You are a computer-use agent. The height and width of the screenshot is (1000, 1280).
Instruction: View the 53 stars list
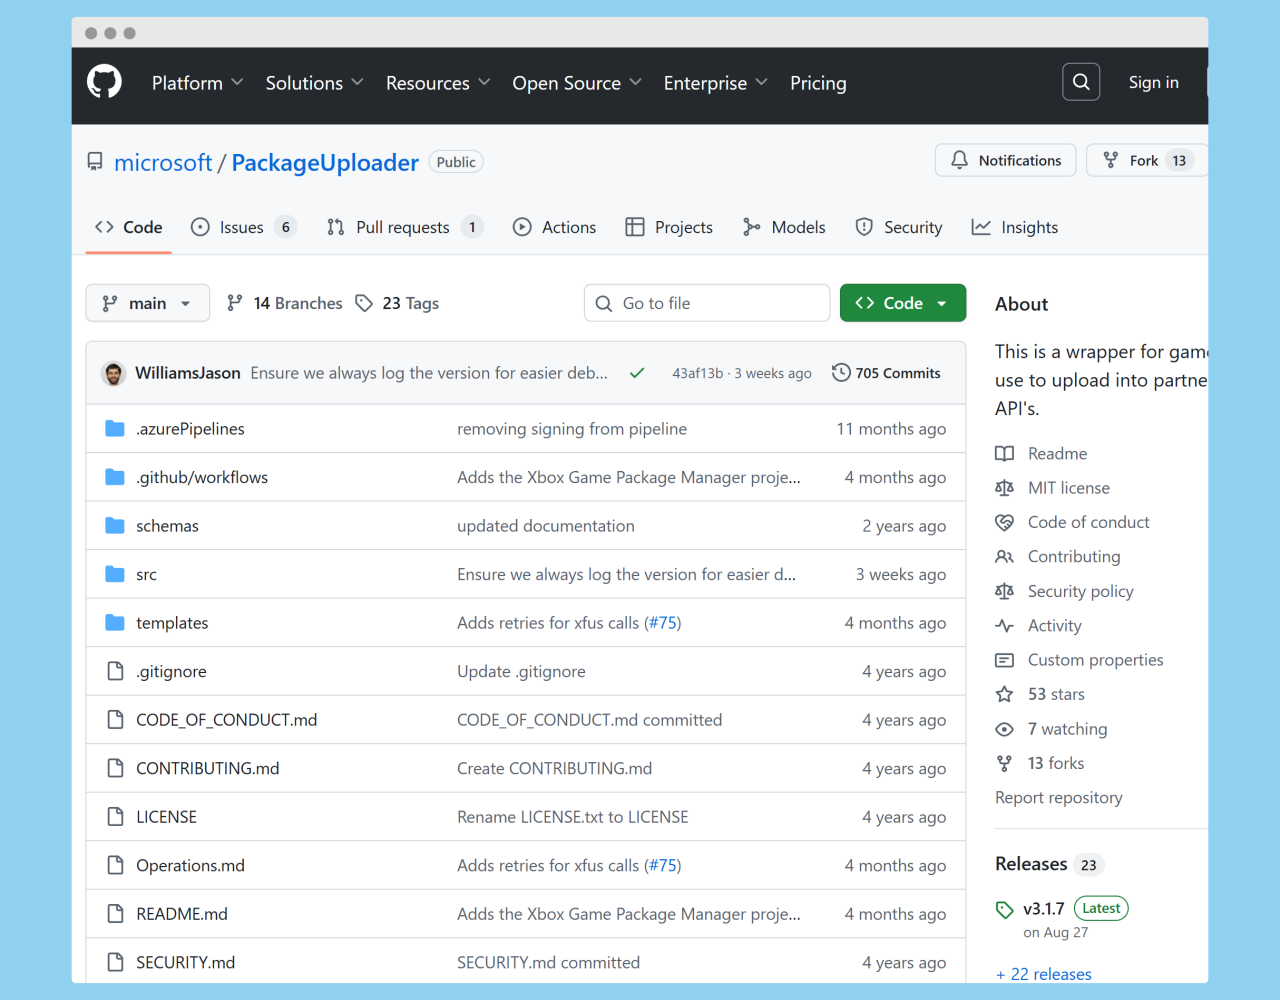click(x=1055, y=694)
